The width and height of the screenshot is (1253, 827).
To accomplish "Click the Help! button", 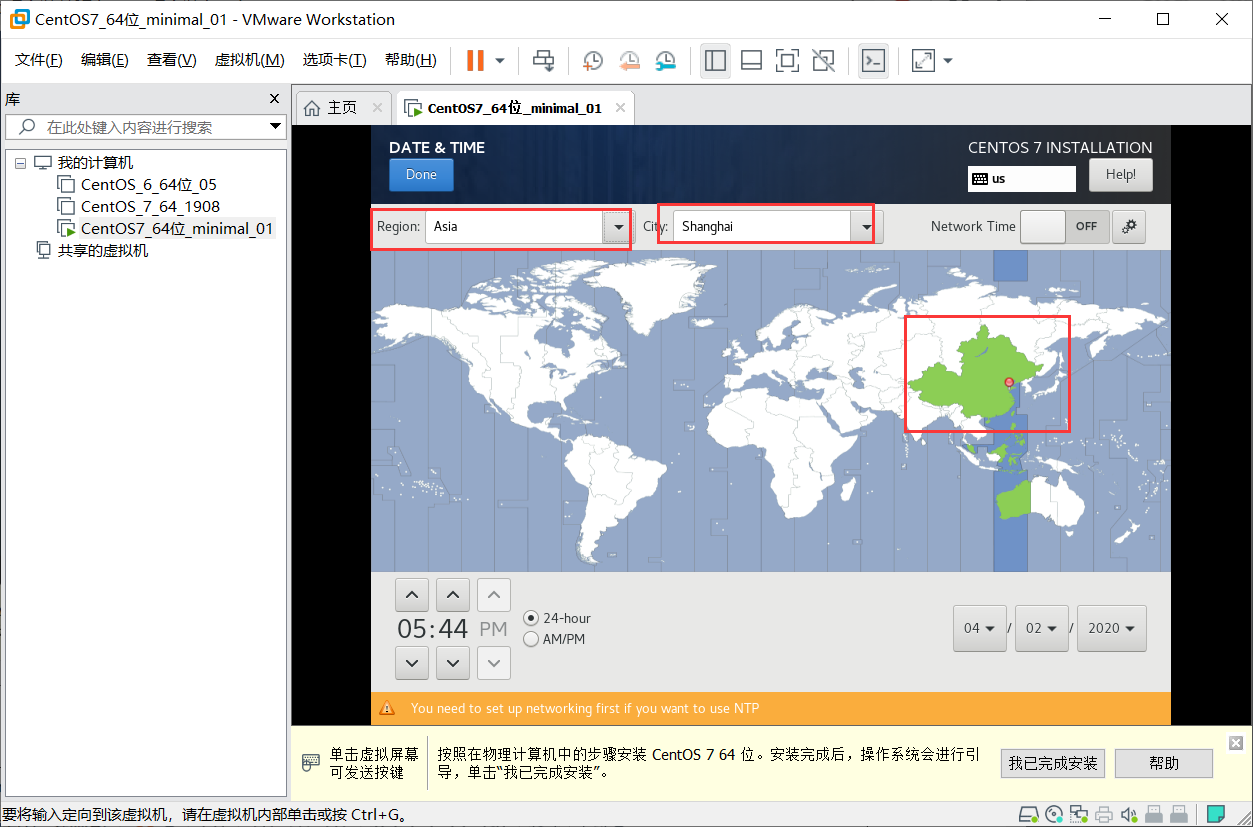I will (x=1120, y=175).
